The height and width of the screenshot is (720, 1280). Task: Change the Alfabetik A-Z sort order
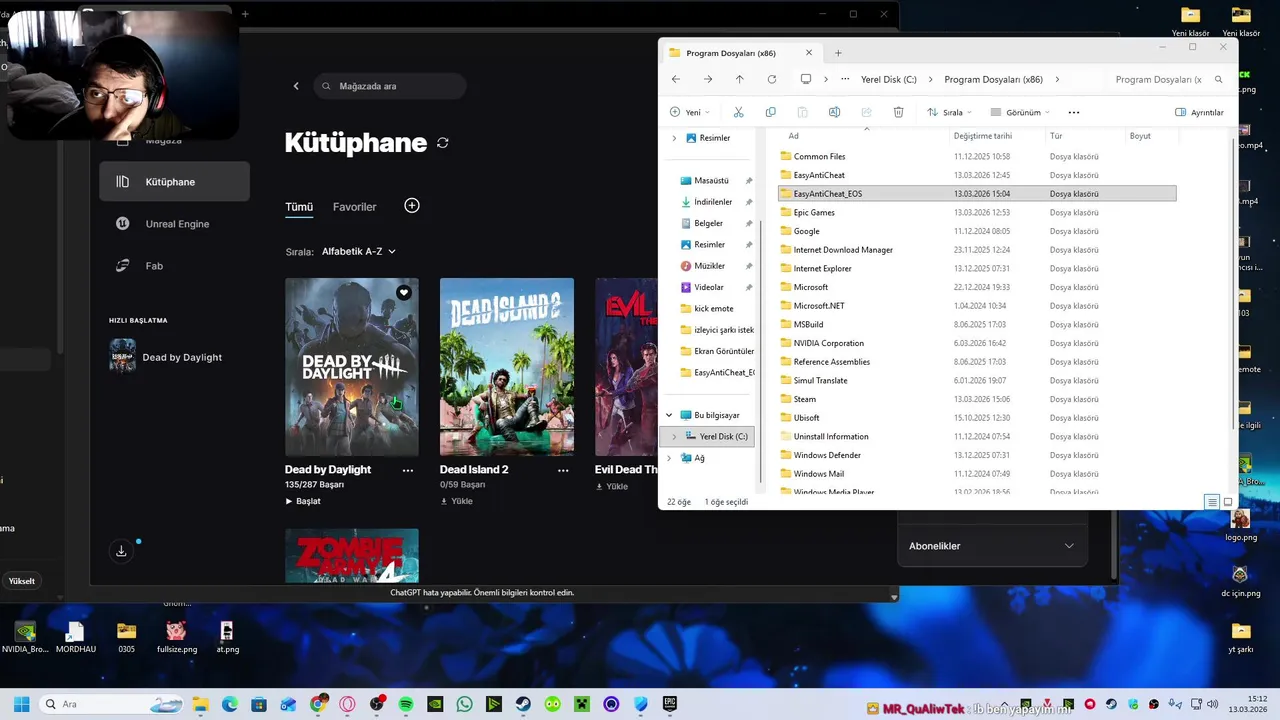coord(359,252)
